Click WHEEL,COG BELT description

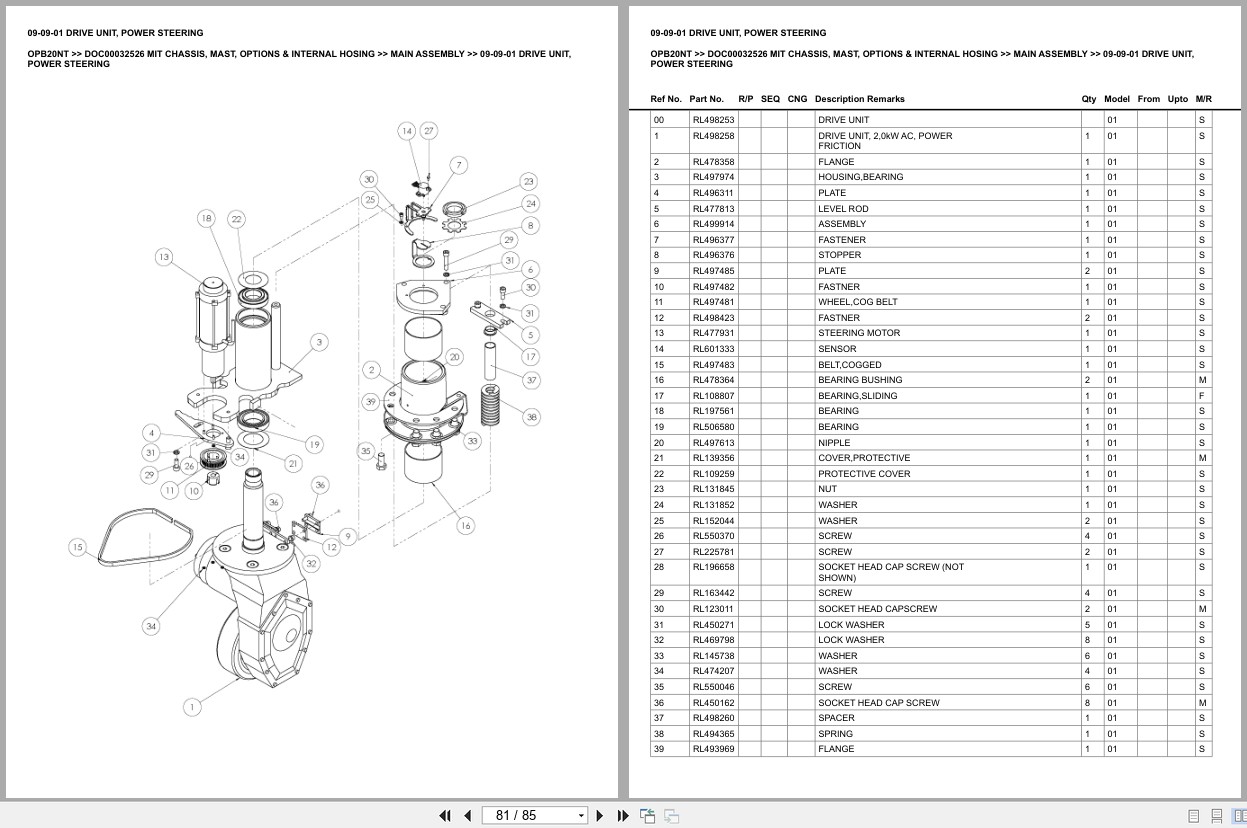858,302
